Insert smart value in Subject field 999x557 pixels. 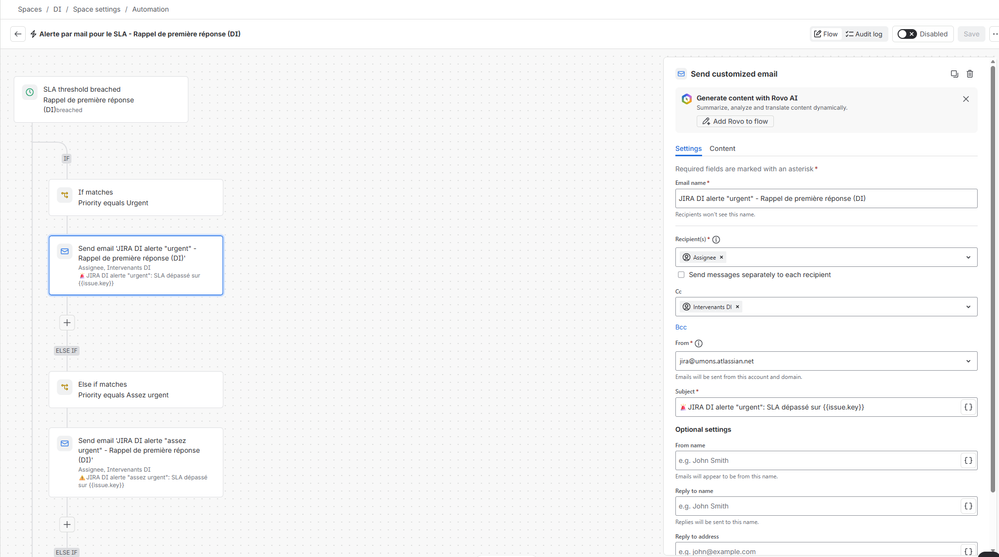pos(968,407)
